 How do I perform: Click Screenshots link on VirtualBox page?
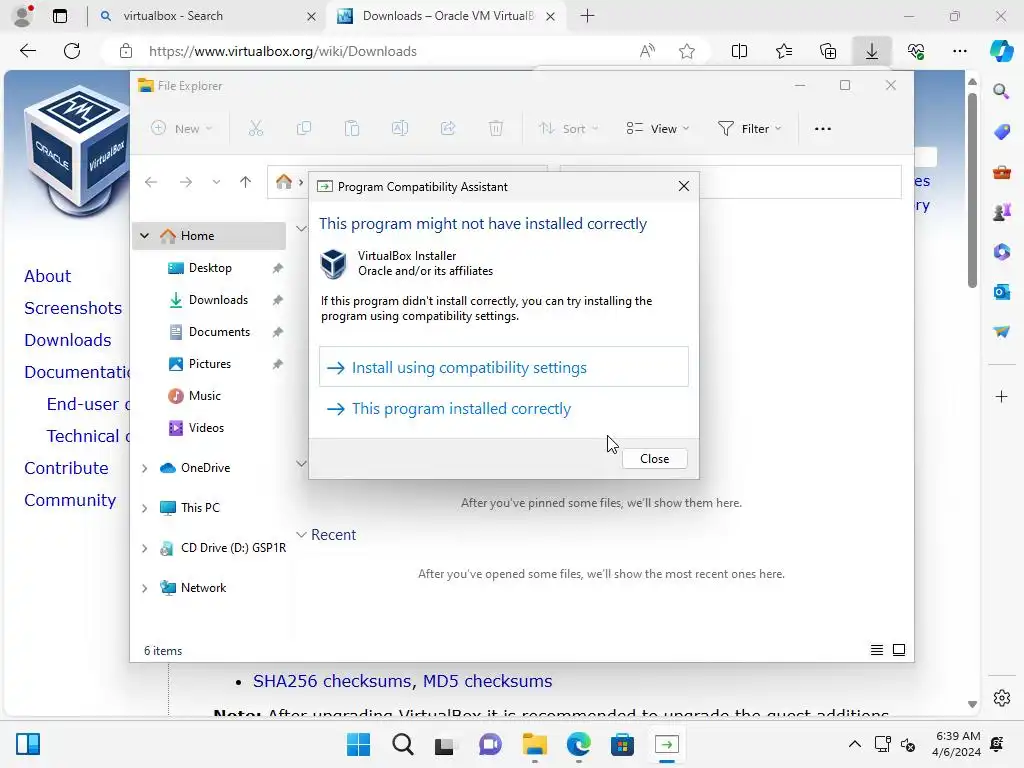pyautogui.click(x=73, y=308)
